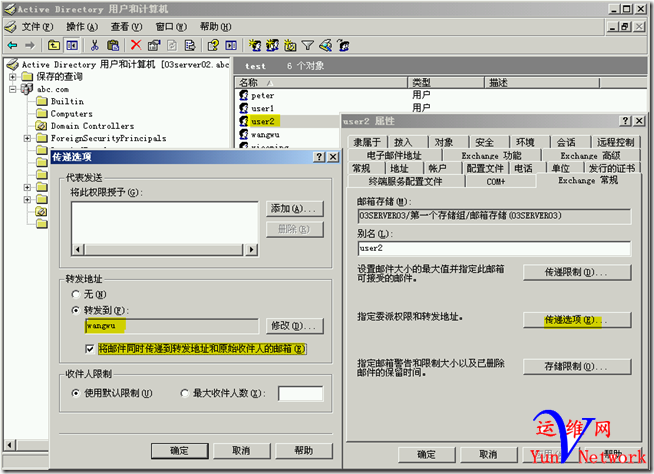Image resolution: width=654 pixels, height=474 pixels.
Task: Click the Export list toolbar icon
Action: (x=190, y=45)
